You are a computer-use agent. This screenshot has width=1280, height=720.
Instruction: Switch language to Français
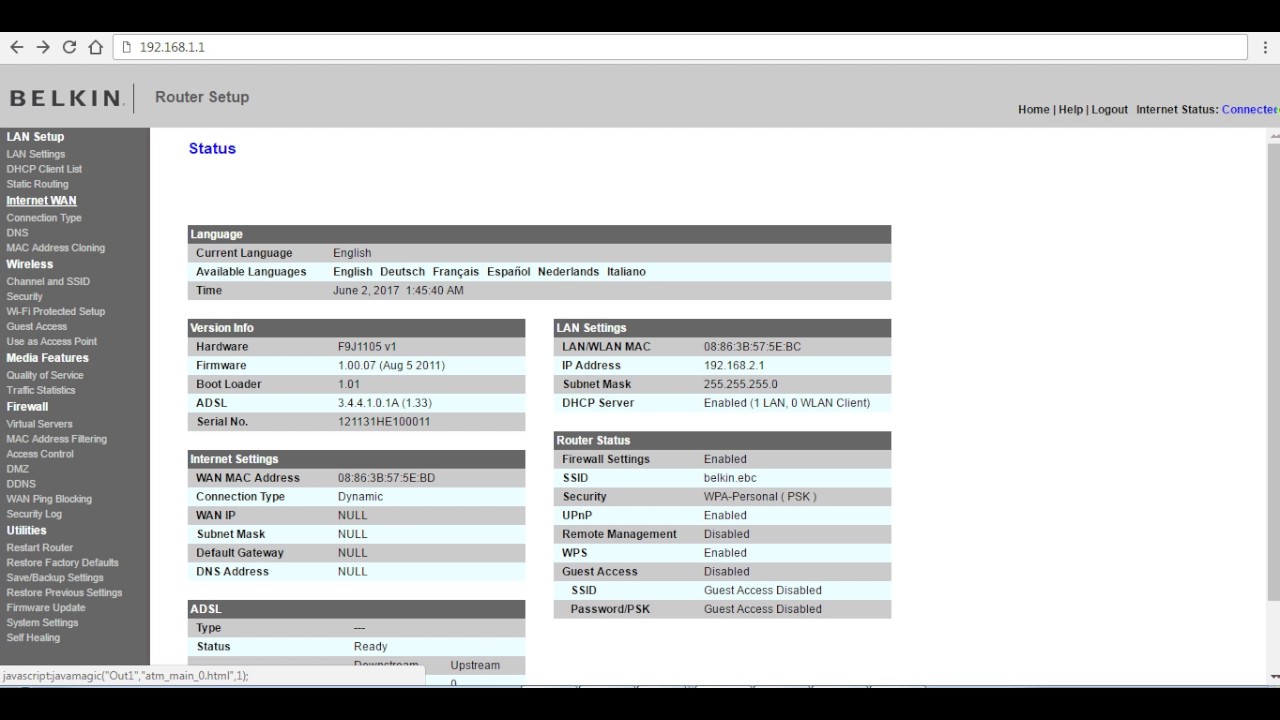pyautogui.click(x=456, y=272)
